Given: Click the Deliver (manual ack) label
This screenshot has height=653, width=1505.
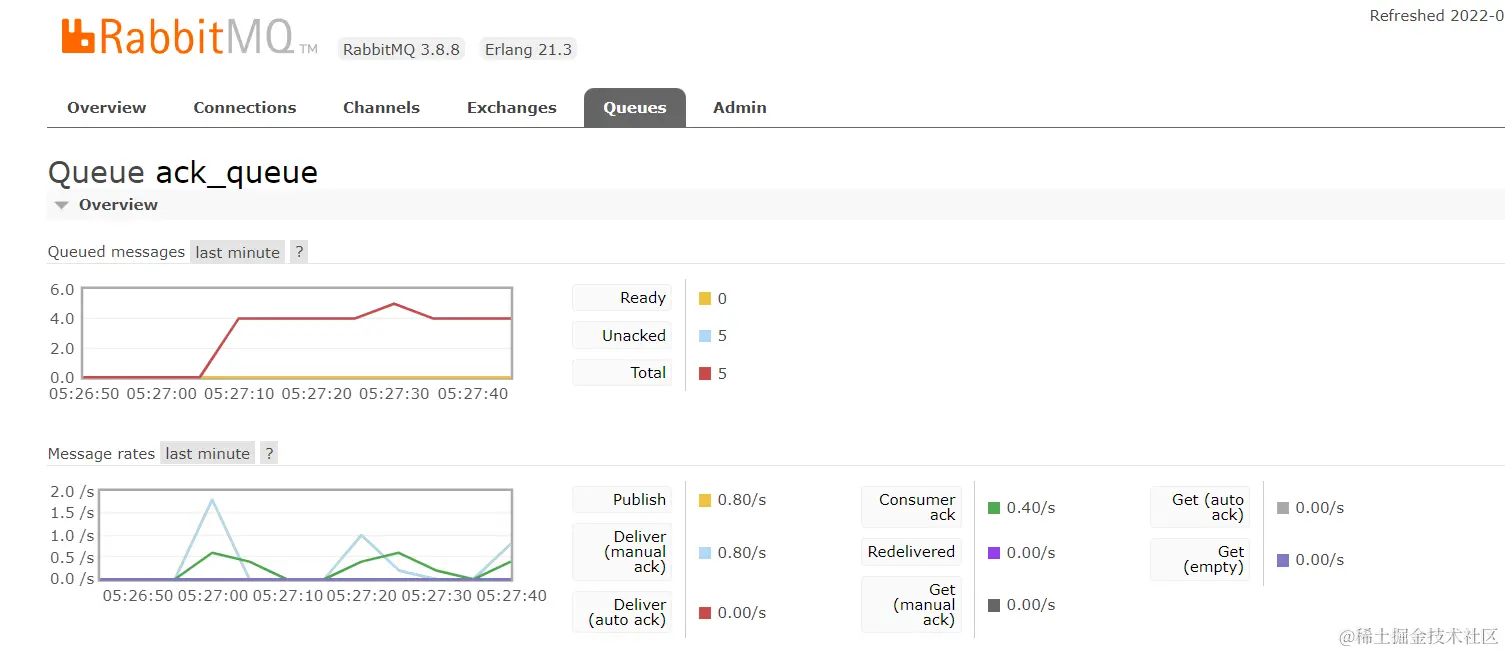Looking at the screenshot, I should coord(622,552).
